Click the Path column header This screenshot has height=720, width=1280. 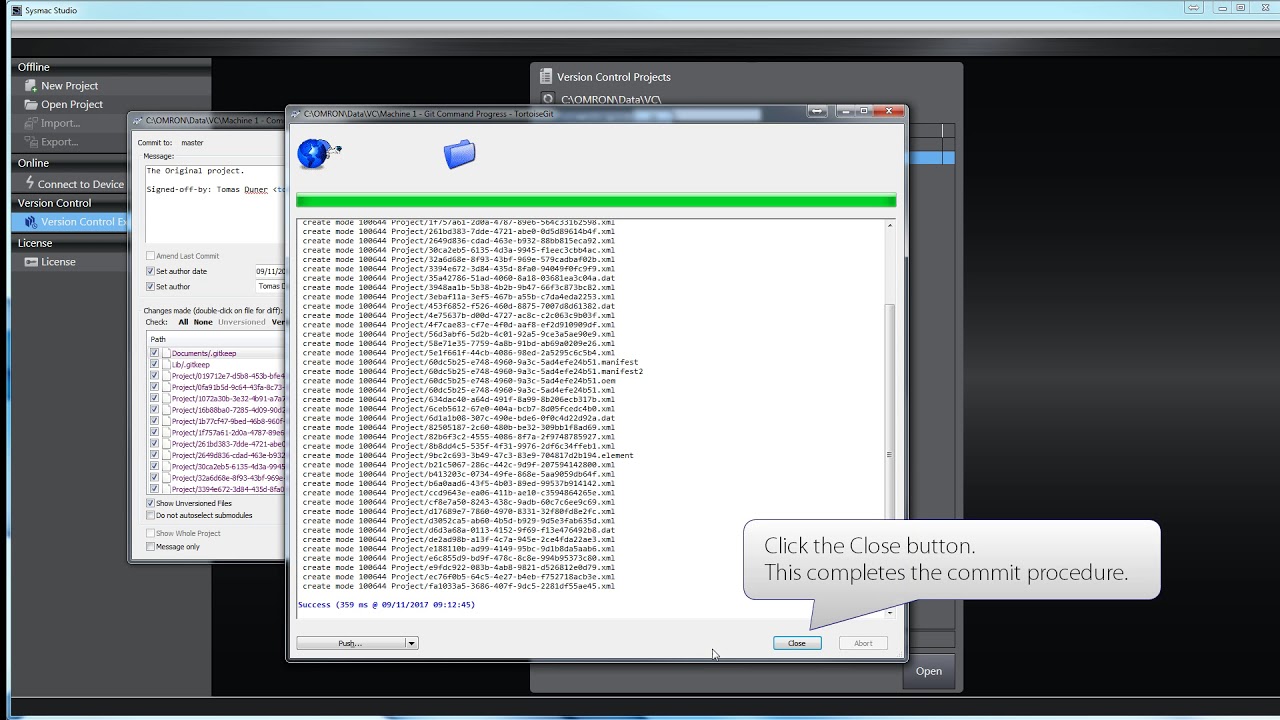pyautogui.click(x=216, y=339)
